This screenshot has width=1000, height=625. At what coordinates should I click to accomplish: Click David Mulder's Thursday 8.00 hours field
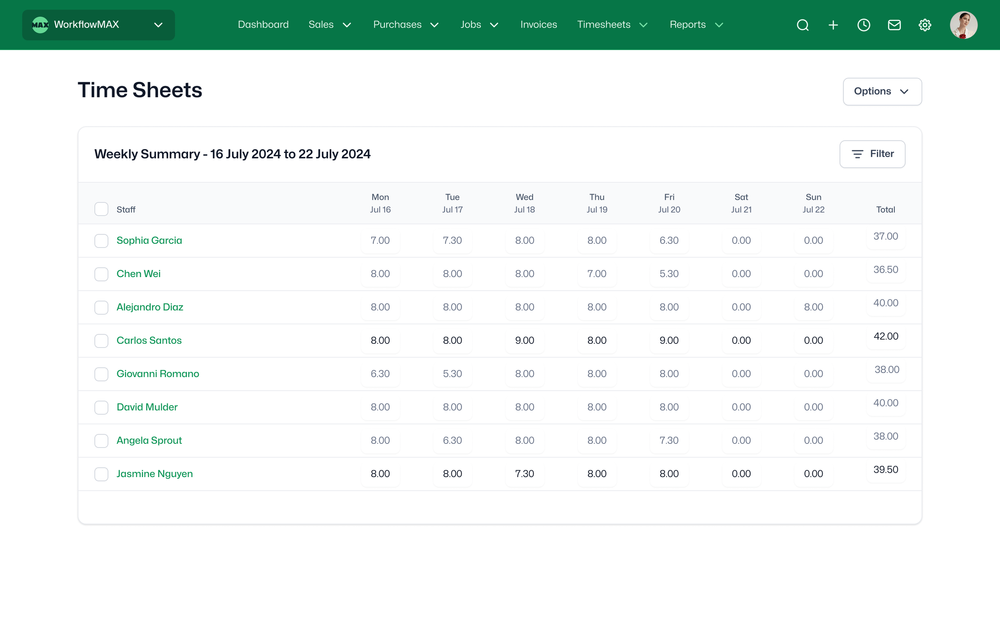click(x=597, y=408)
